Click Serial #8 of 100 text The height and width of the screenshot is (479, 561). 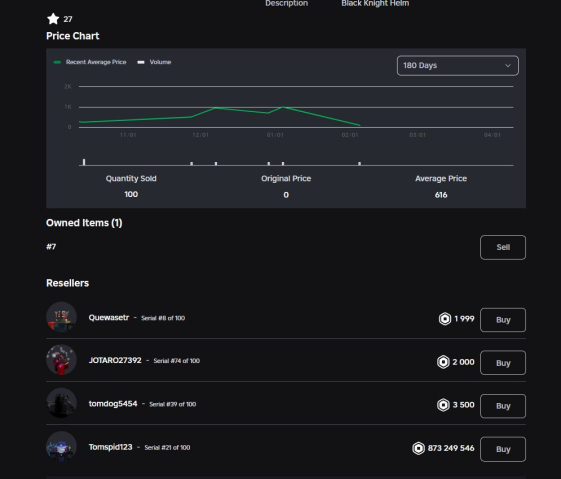pos(163,318)
